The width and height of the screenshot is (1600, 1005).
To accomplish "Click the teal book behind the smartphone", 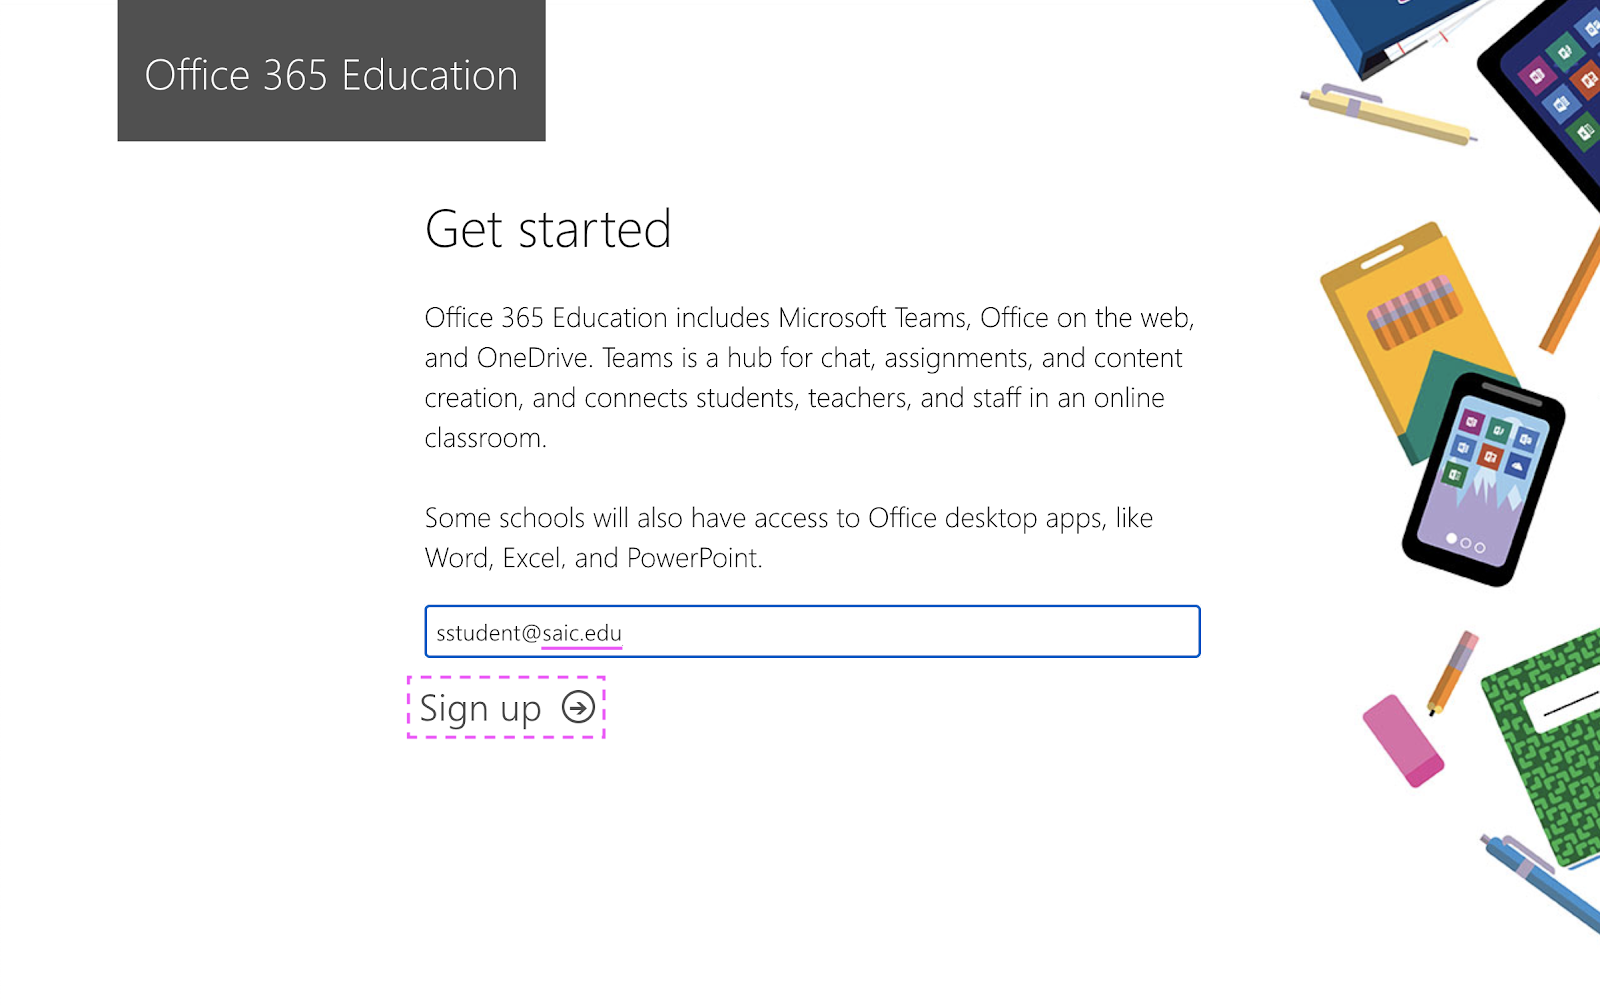I will point(1440,400).
